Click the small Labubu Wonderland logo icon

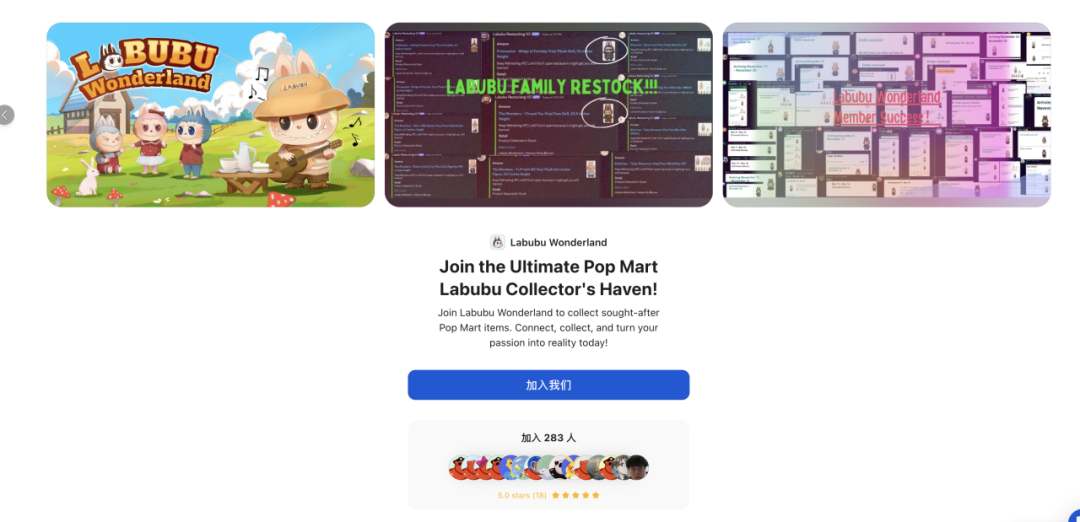(x=497, y=242)
